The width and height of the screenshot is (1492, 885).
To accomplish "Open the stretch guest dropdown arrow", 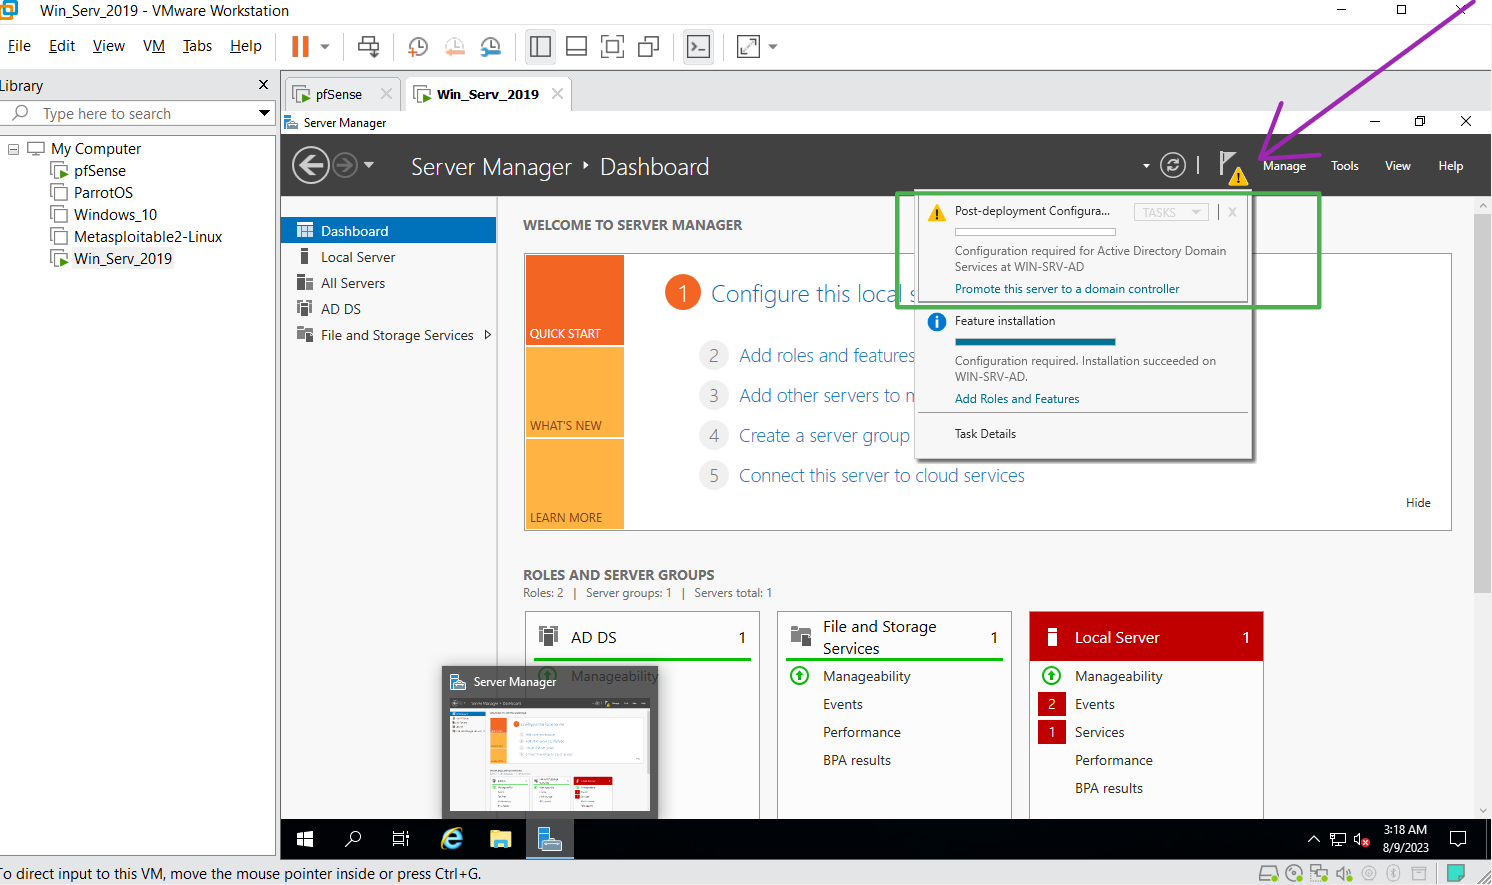I will coord(773,47).
